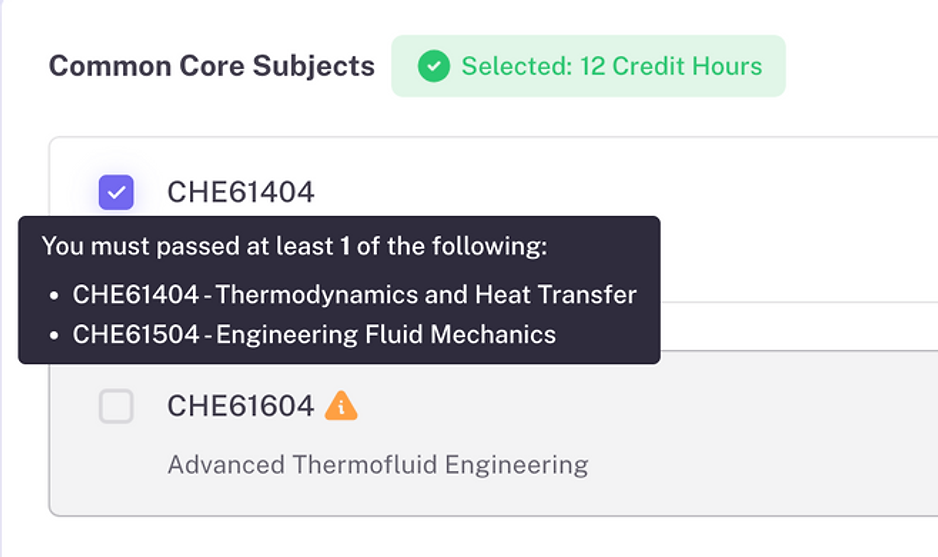Click the 'Advanced Thermofluid Engineering' subject description

[x=377, y=465]
